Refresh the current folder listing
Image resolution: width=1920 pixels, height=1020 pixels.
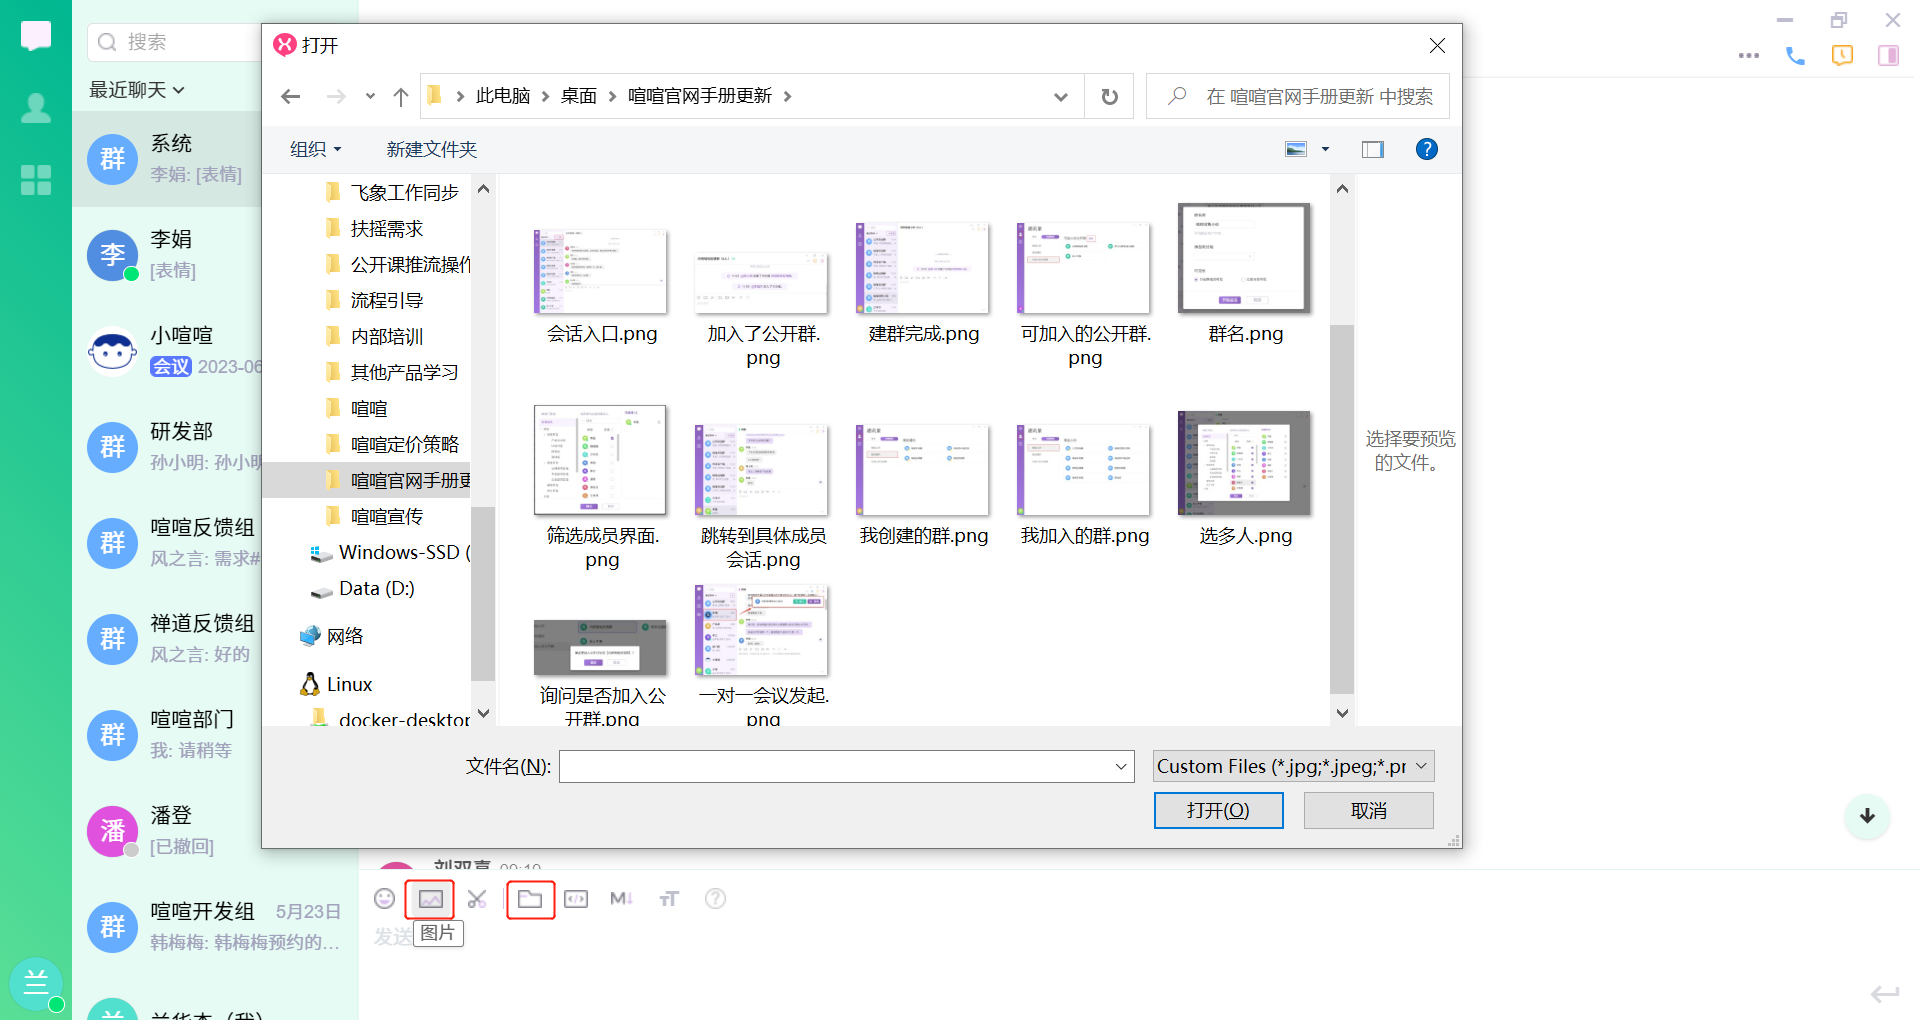tap(1109, 97)
